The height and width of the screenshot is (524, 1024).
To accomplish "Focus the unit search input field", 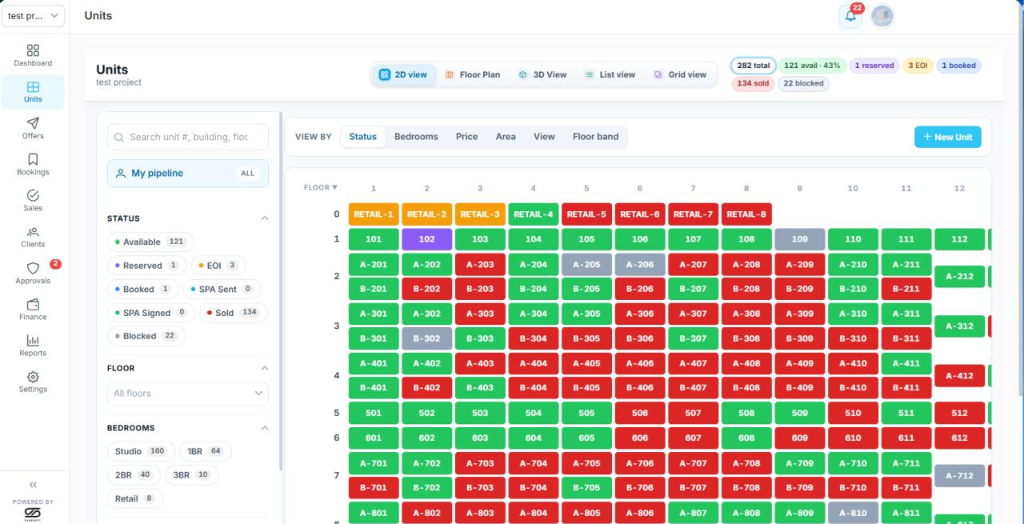I will pos(188,137).
